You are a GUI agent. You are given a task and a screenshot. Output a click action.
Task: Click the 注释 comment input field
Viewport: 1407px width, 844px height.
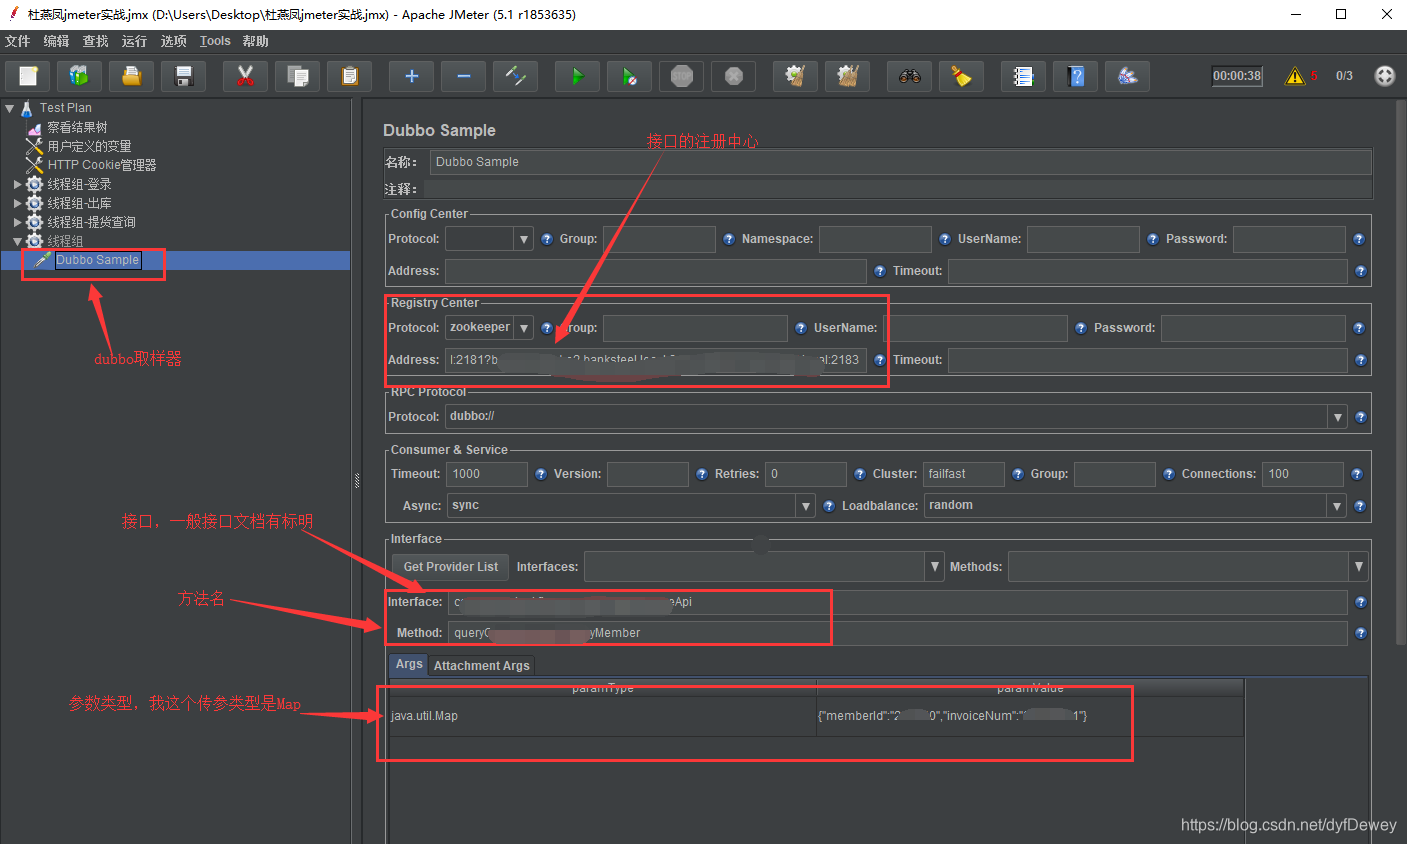click(x=898, y=189)
